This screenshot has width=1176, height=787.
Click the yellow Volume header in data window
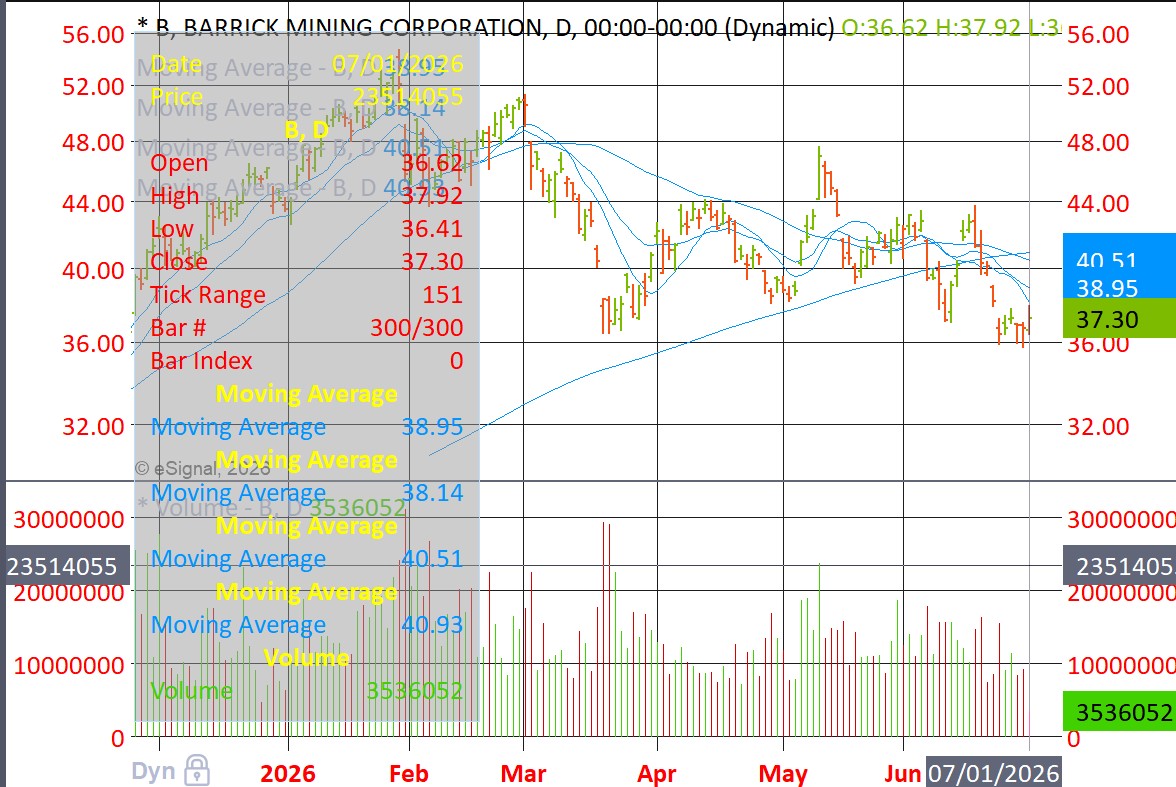coord(307,658)
